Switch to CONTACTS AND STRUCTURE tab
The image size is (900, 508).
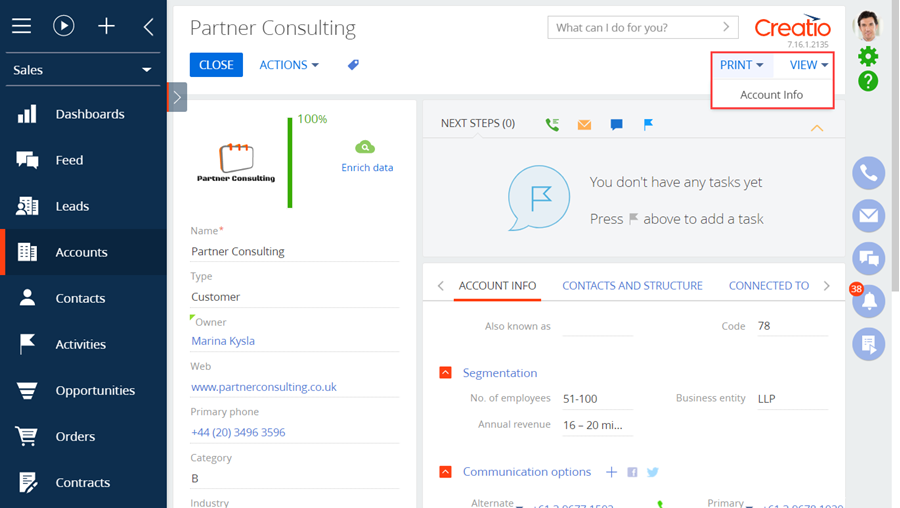pos(632,286)
